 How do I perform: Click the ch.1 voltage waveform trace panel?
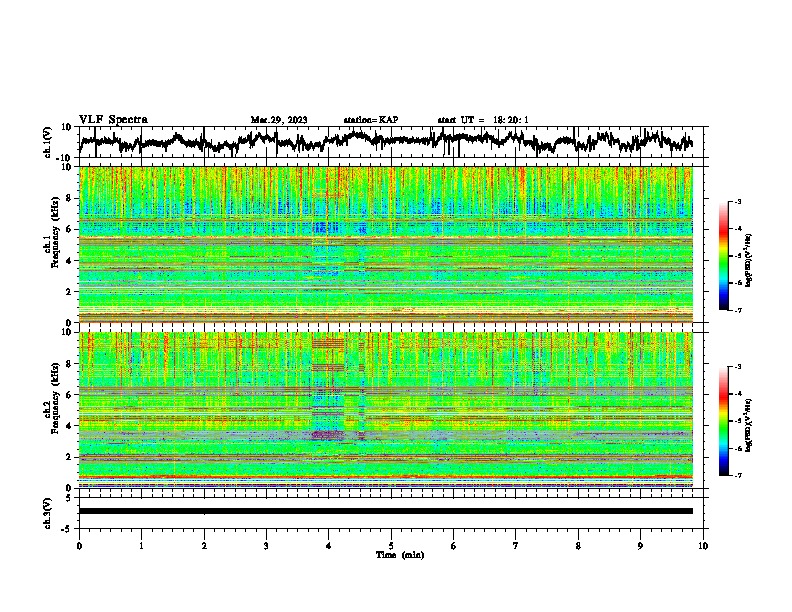click(x=393, y=142)
